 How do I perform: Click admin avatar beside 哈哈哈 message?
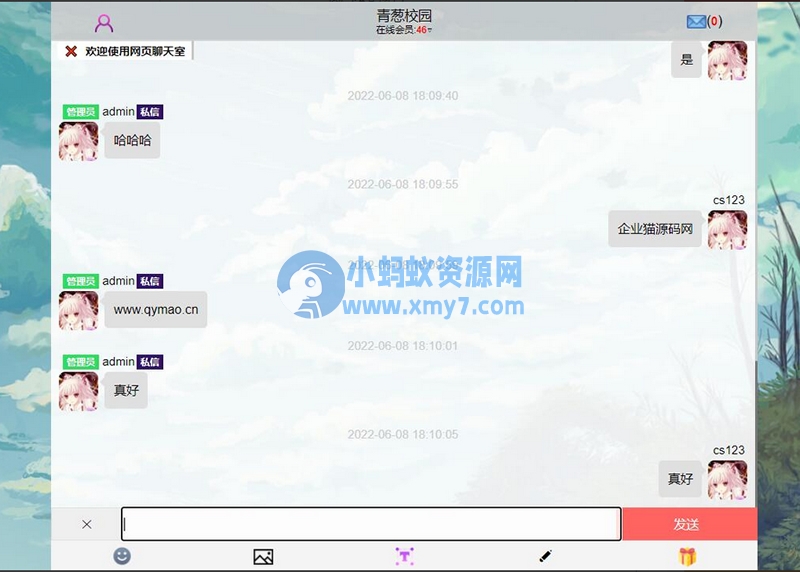pyautogui.click(x=79, y=141)
